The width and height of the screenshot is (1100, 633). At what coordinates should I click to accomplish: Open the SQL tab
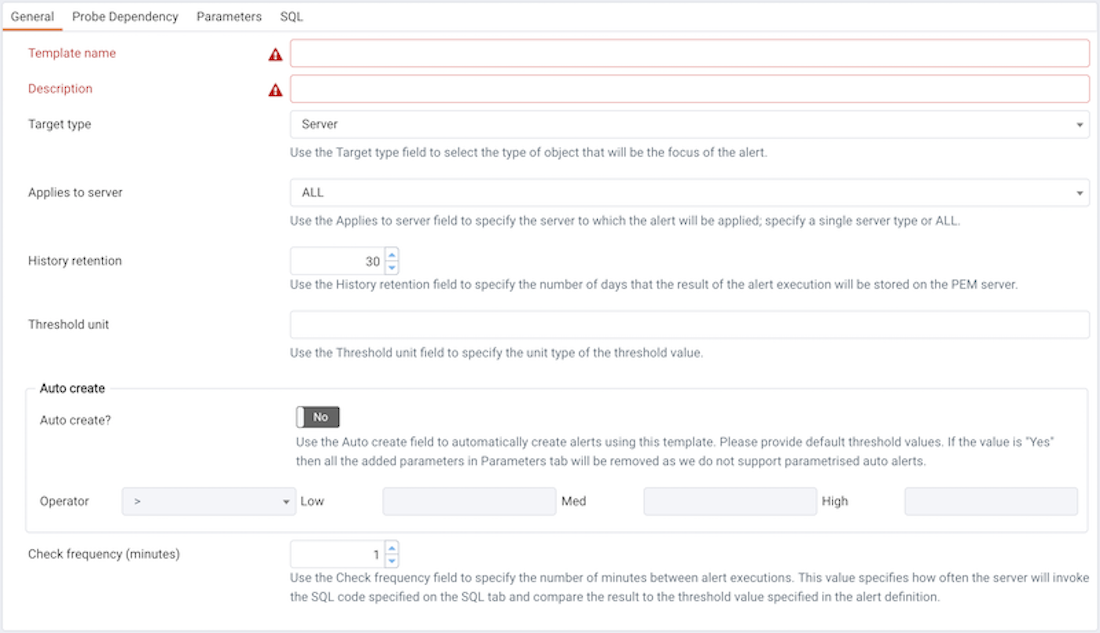click(292, 16)
